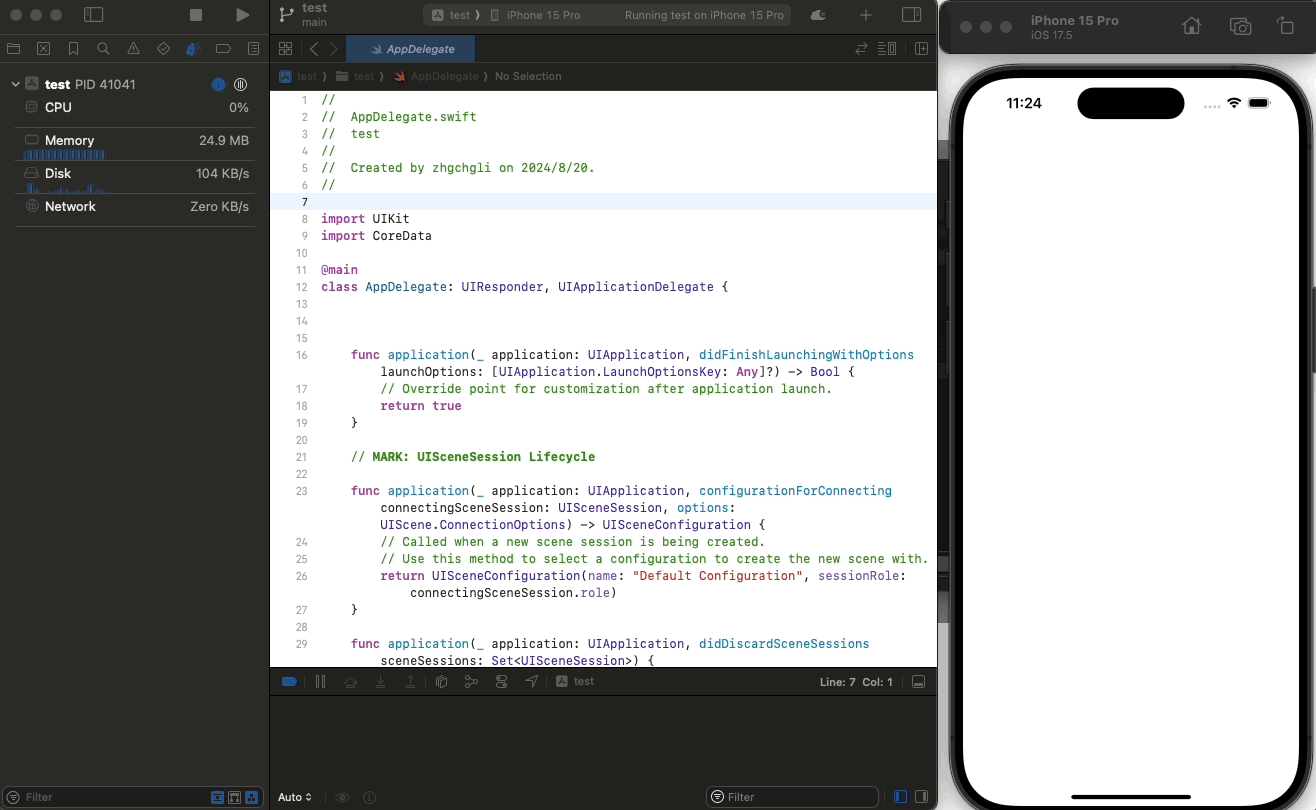Viewport: 1316px width, 810px height.
Task: Open the Debug navigator
Action: [x=193, y=48]
